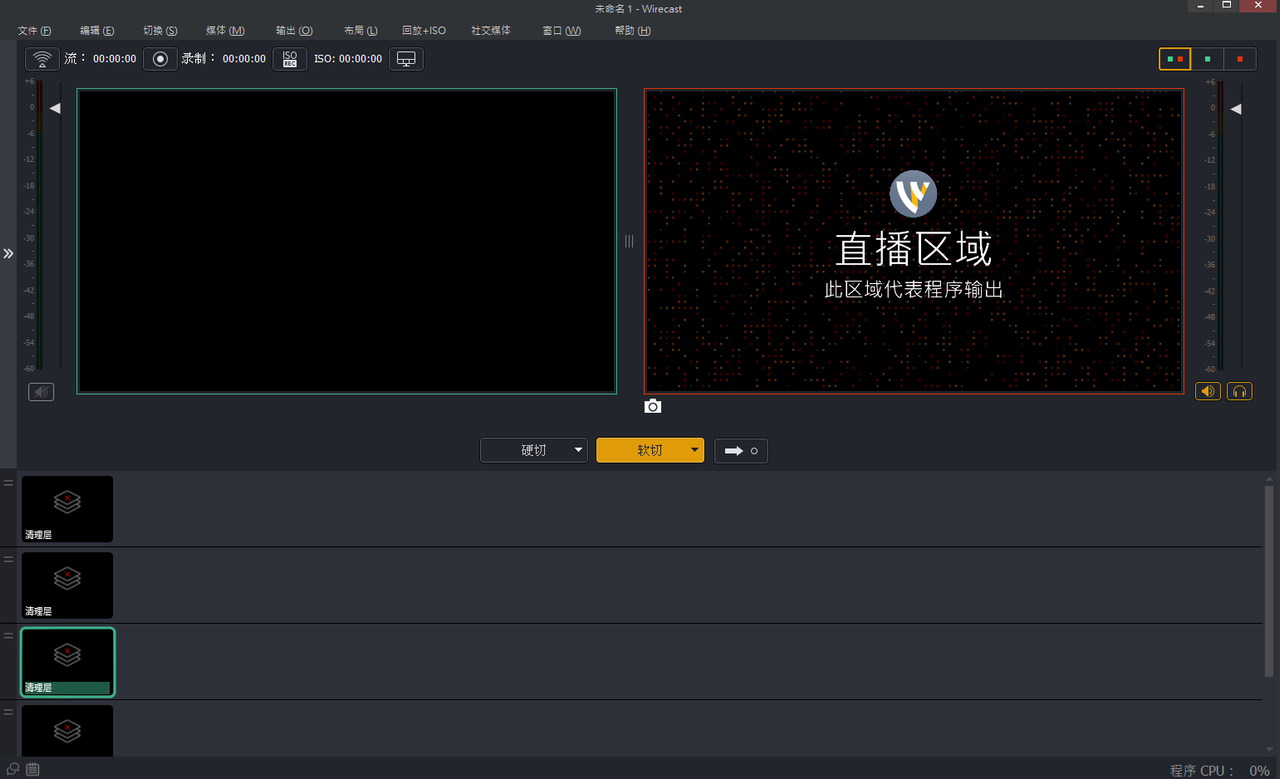Click the record button next to 录制
The width and height of the screenshot is (1280, 779).
coord(160,59)
